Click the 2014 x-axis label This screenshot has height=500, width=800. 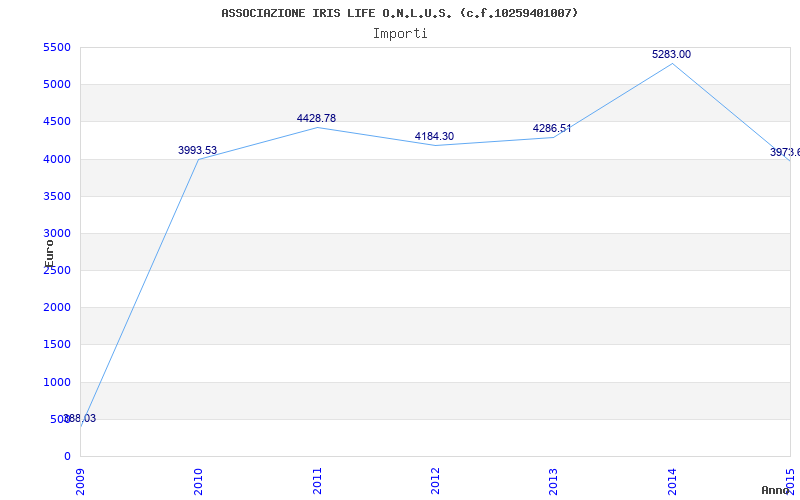(x=672, y=481)
